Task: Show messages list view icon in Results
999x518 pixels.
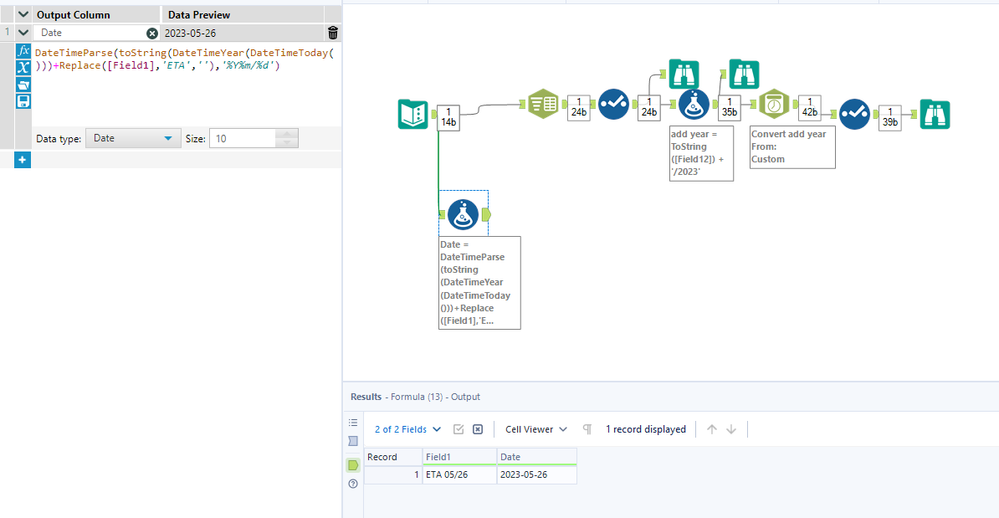Action: (353, 423)
